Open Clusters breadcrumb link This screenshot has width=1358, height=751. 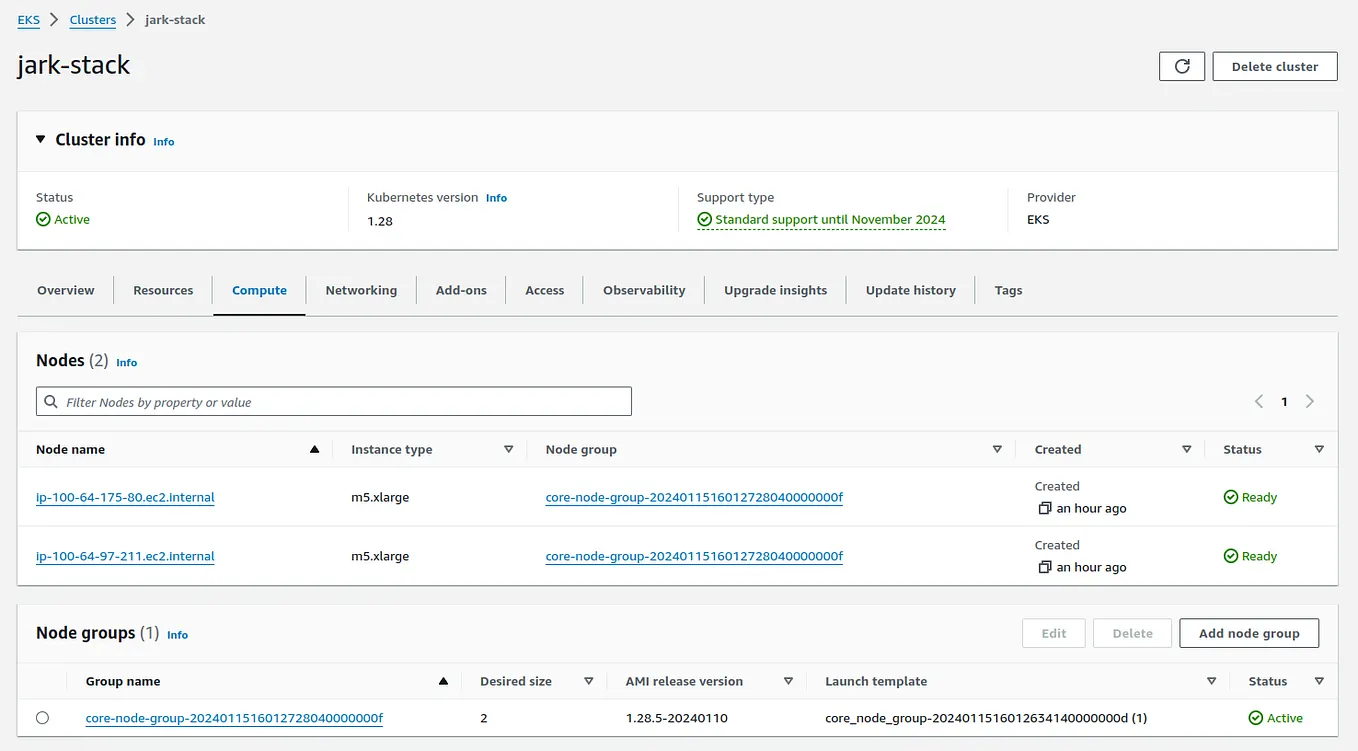93,20
